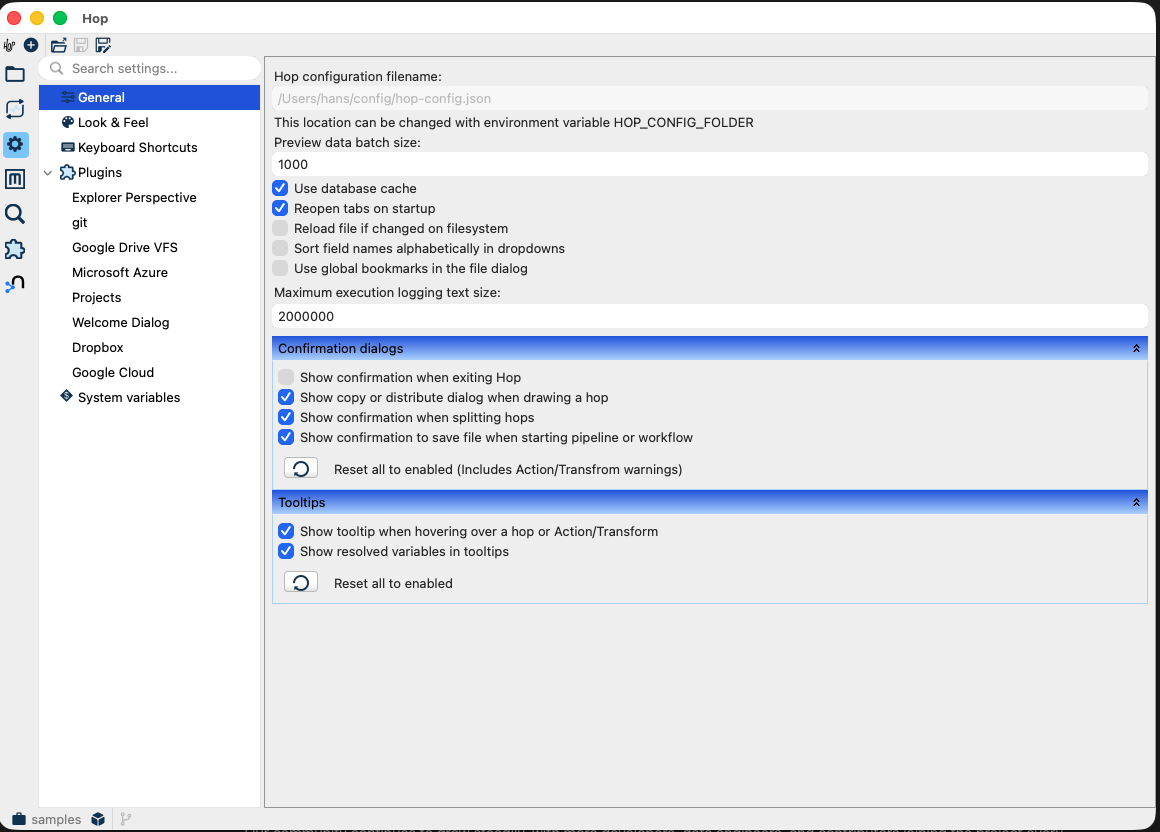Open the Search perspective magnifier icon

pos(15,214)
